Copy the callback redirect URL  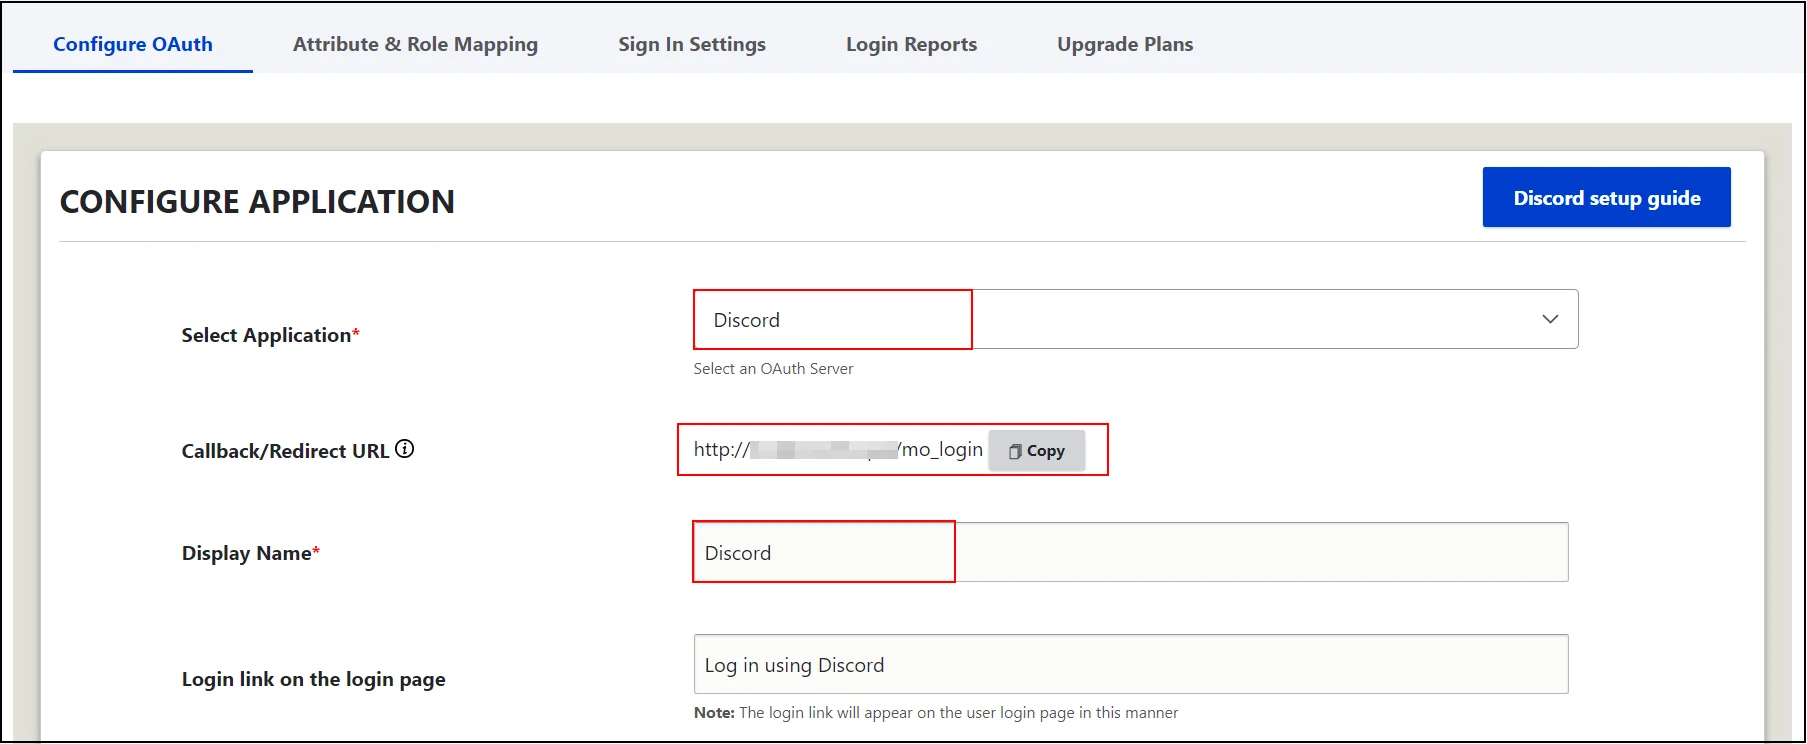(x=1036, y=451)
